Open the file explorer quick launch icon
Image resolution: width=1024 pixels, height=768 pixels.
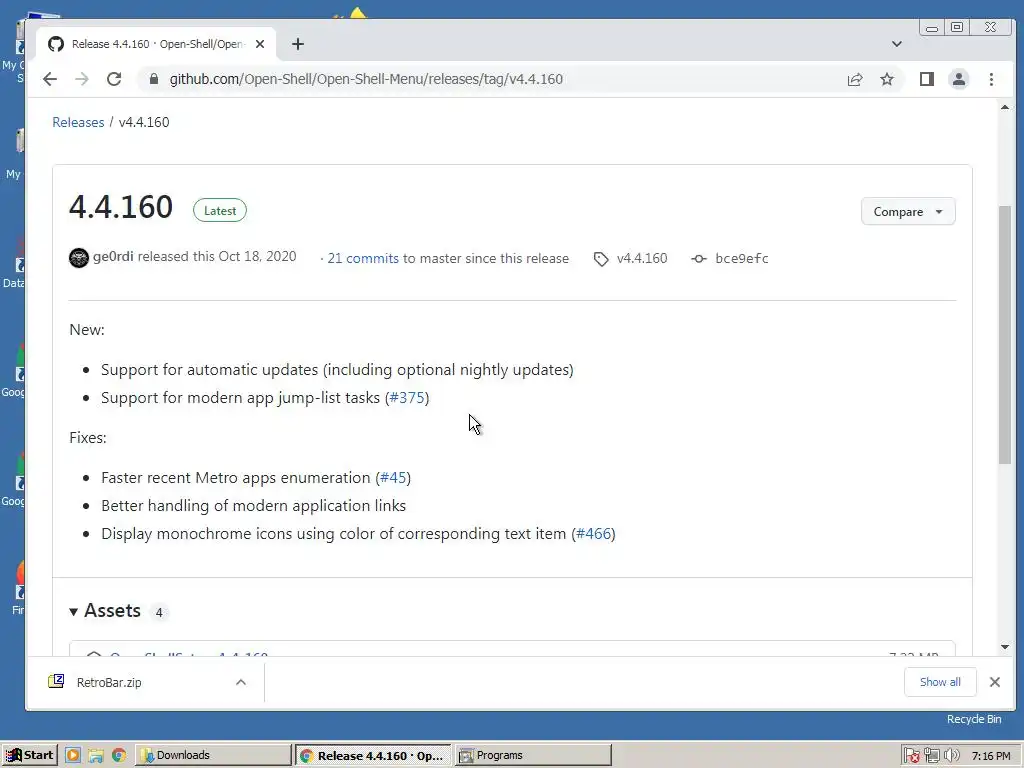pyautogui.click(x=96, y=756)
